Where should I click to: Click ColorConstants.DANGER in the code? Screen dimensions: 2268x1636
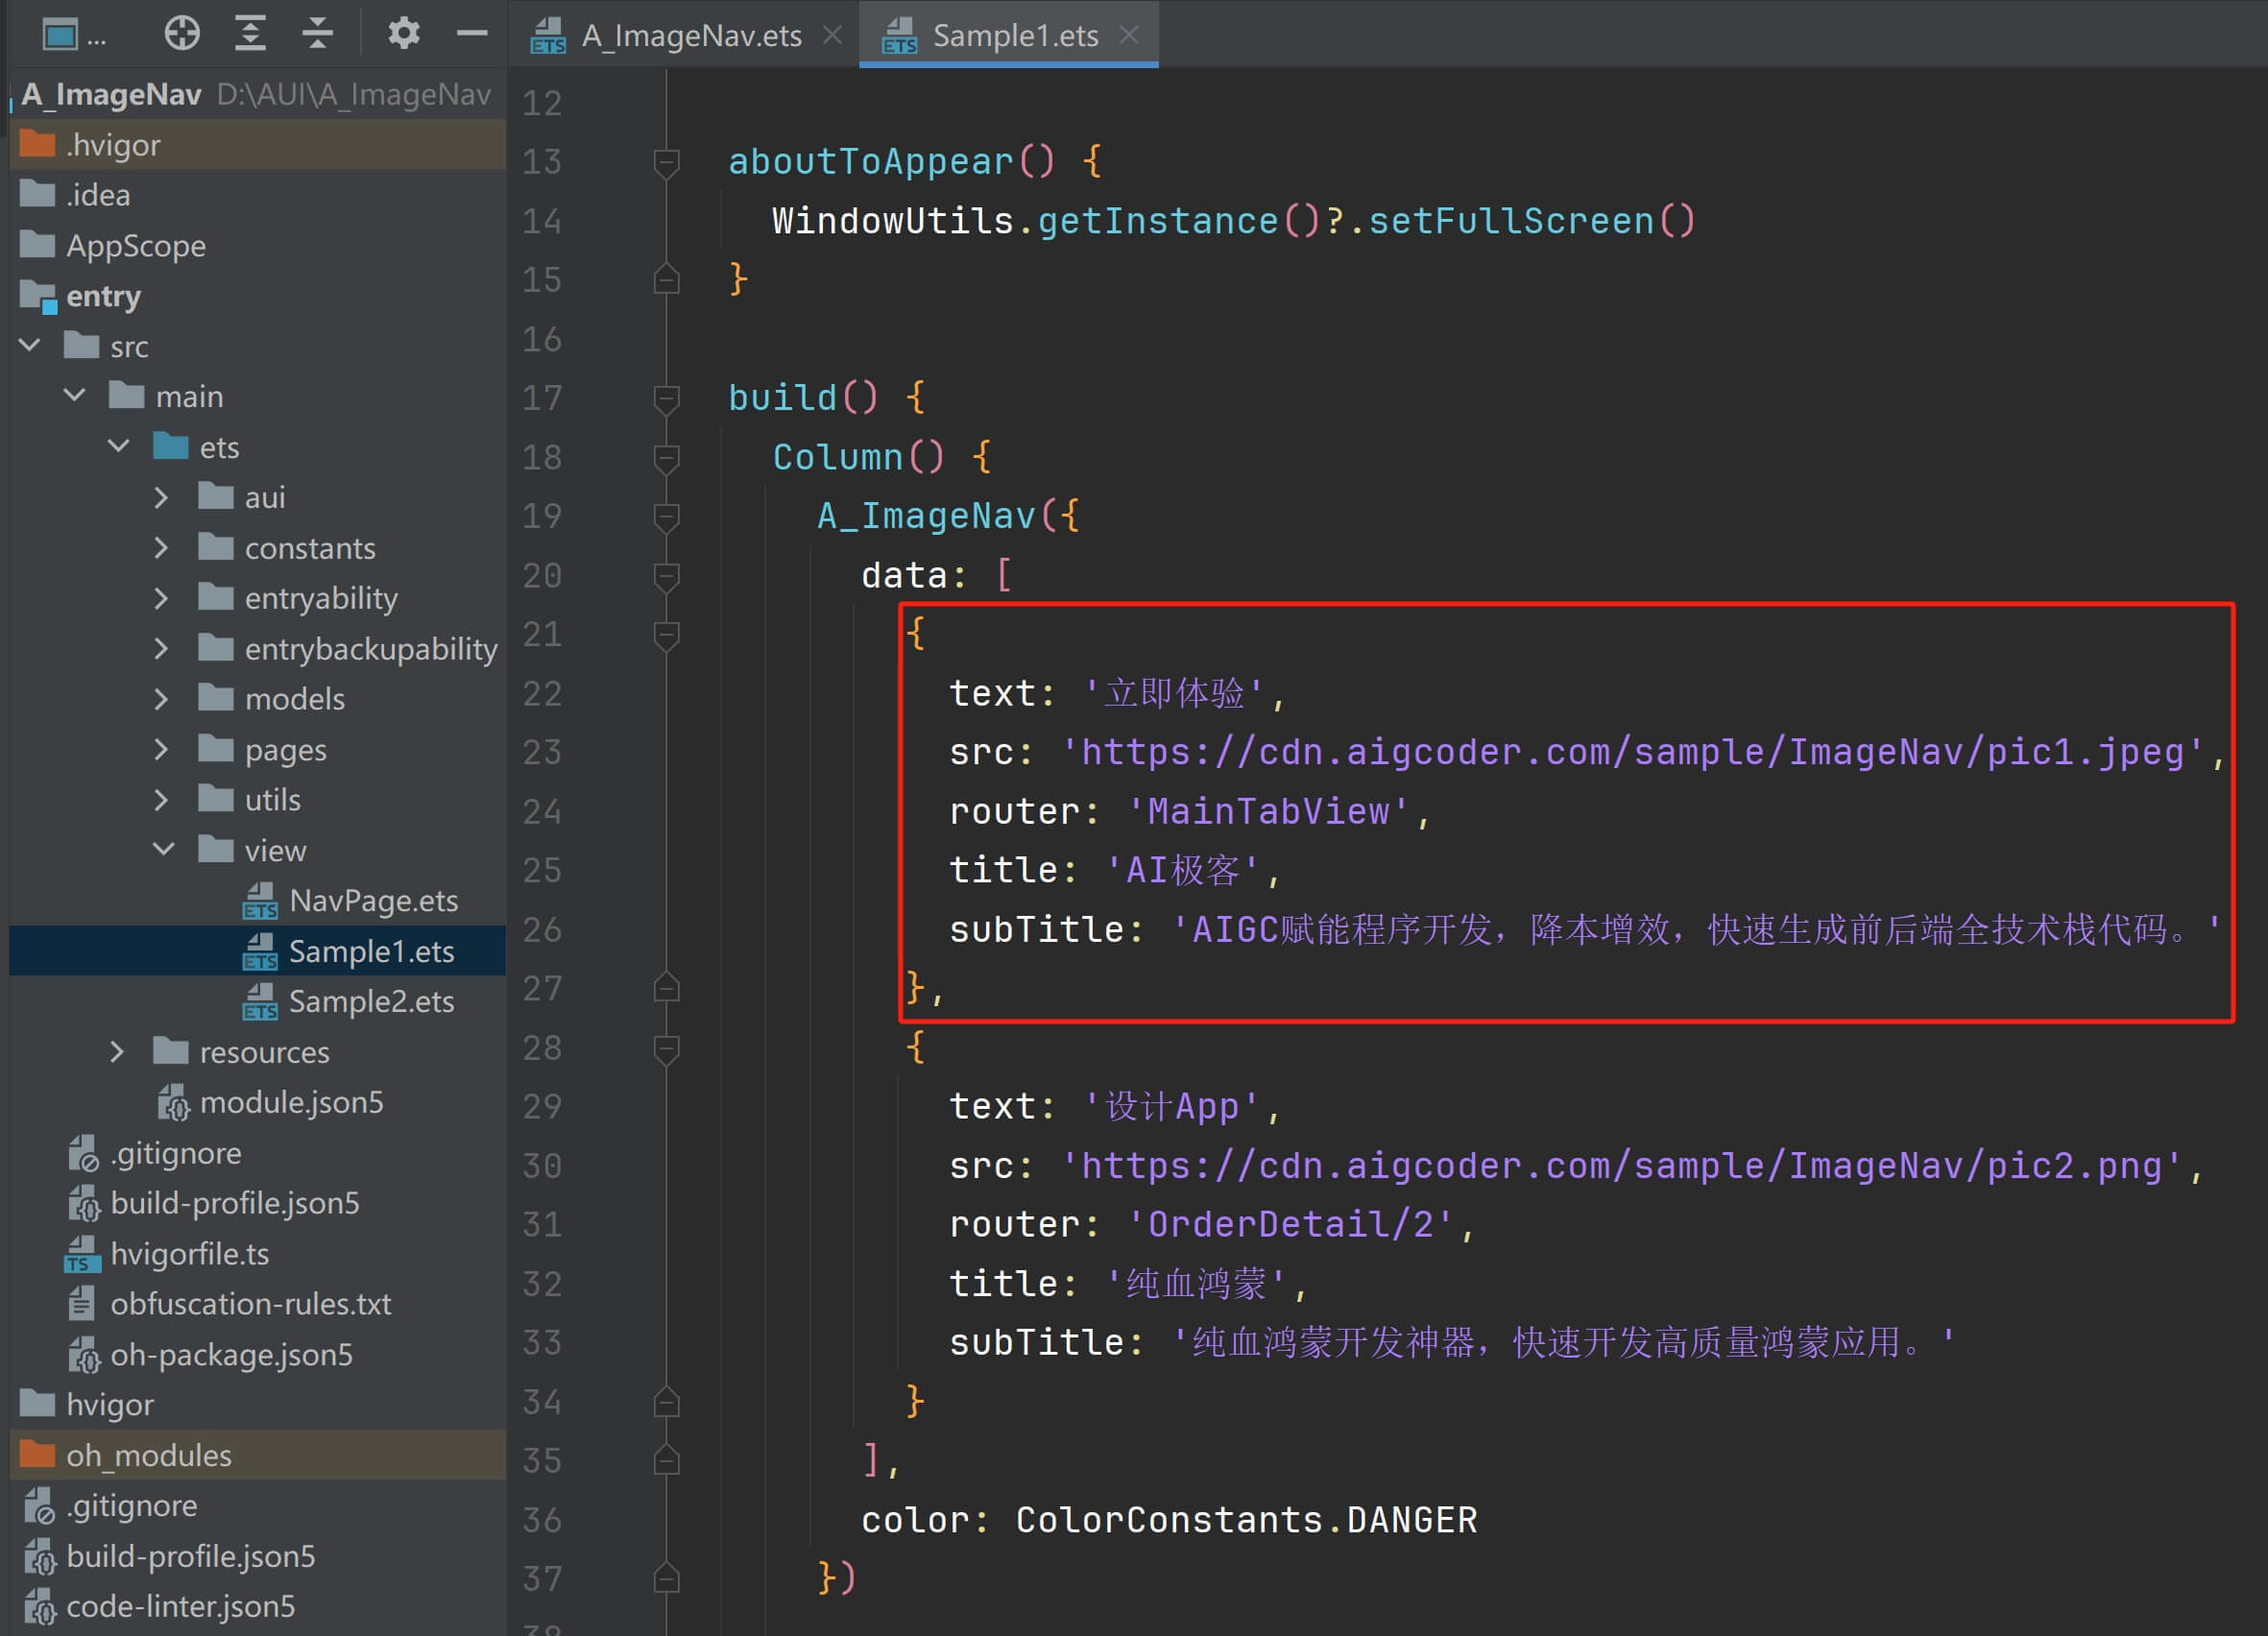point(1245,1520)
